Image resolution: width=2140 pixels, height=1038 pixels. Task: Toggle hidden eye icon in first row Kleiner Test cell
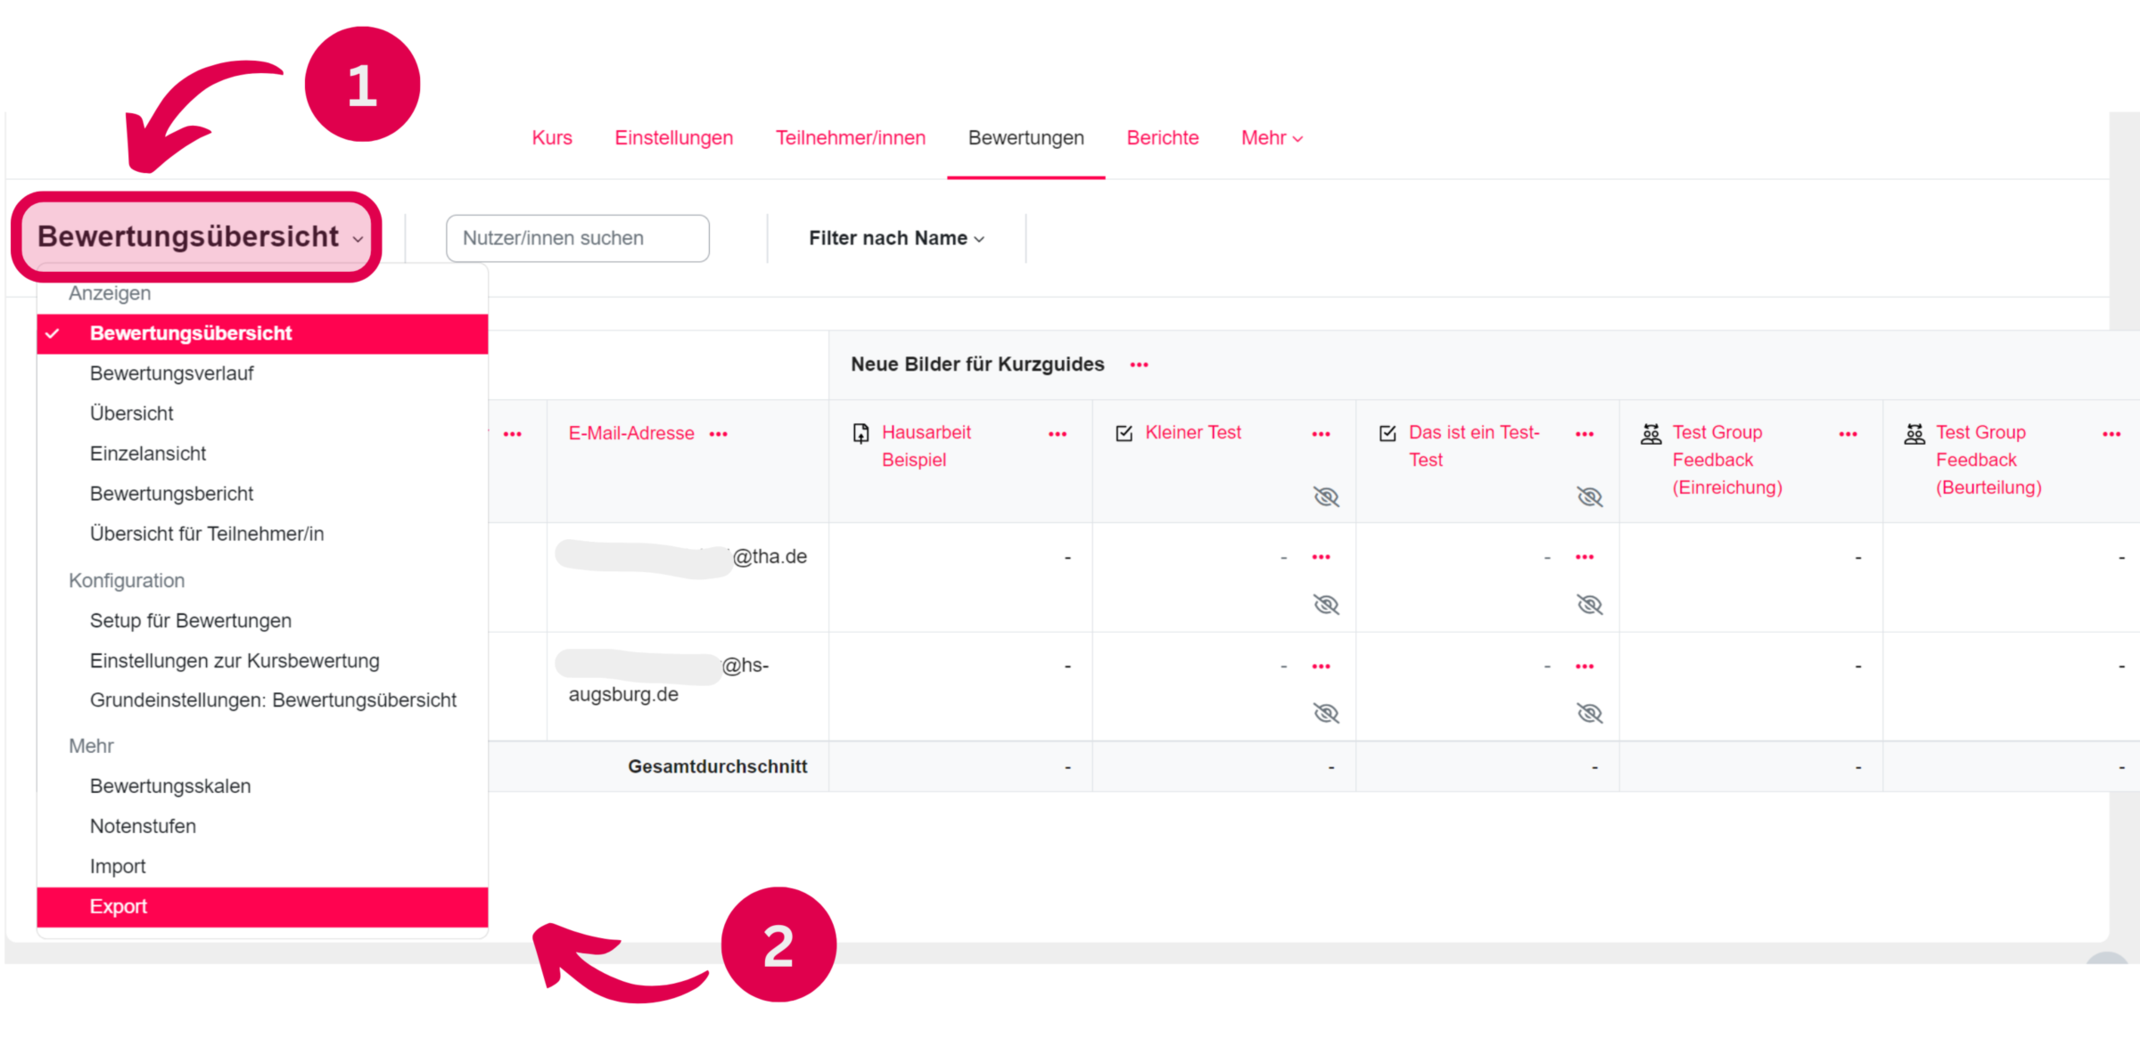(x=1326, y=605)
